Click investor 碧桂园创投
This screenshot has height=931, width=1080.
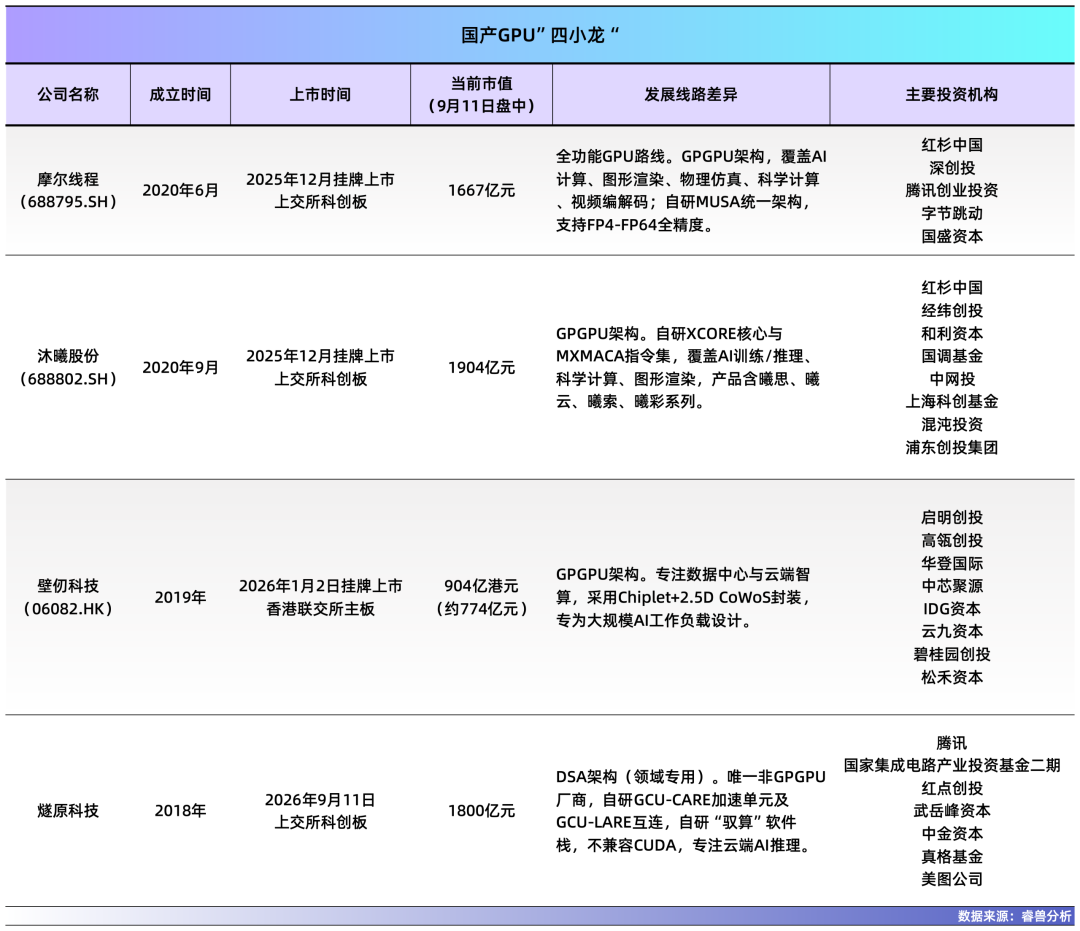point(952,654)
